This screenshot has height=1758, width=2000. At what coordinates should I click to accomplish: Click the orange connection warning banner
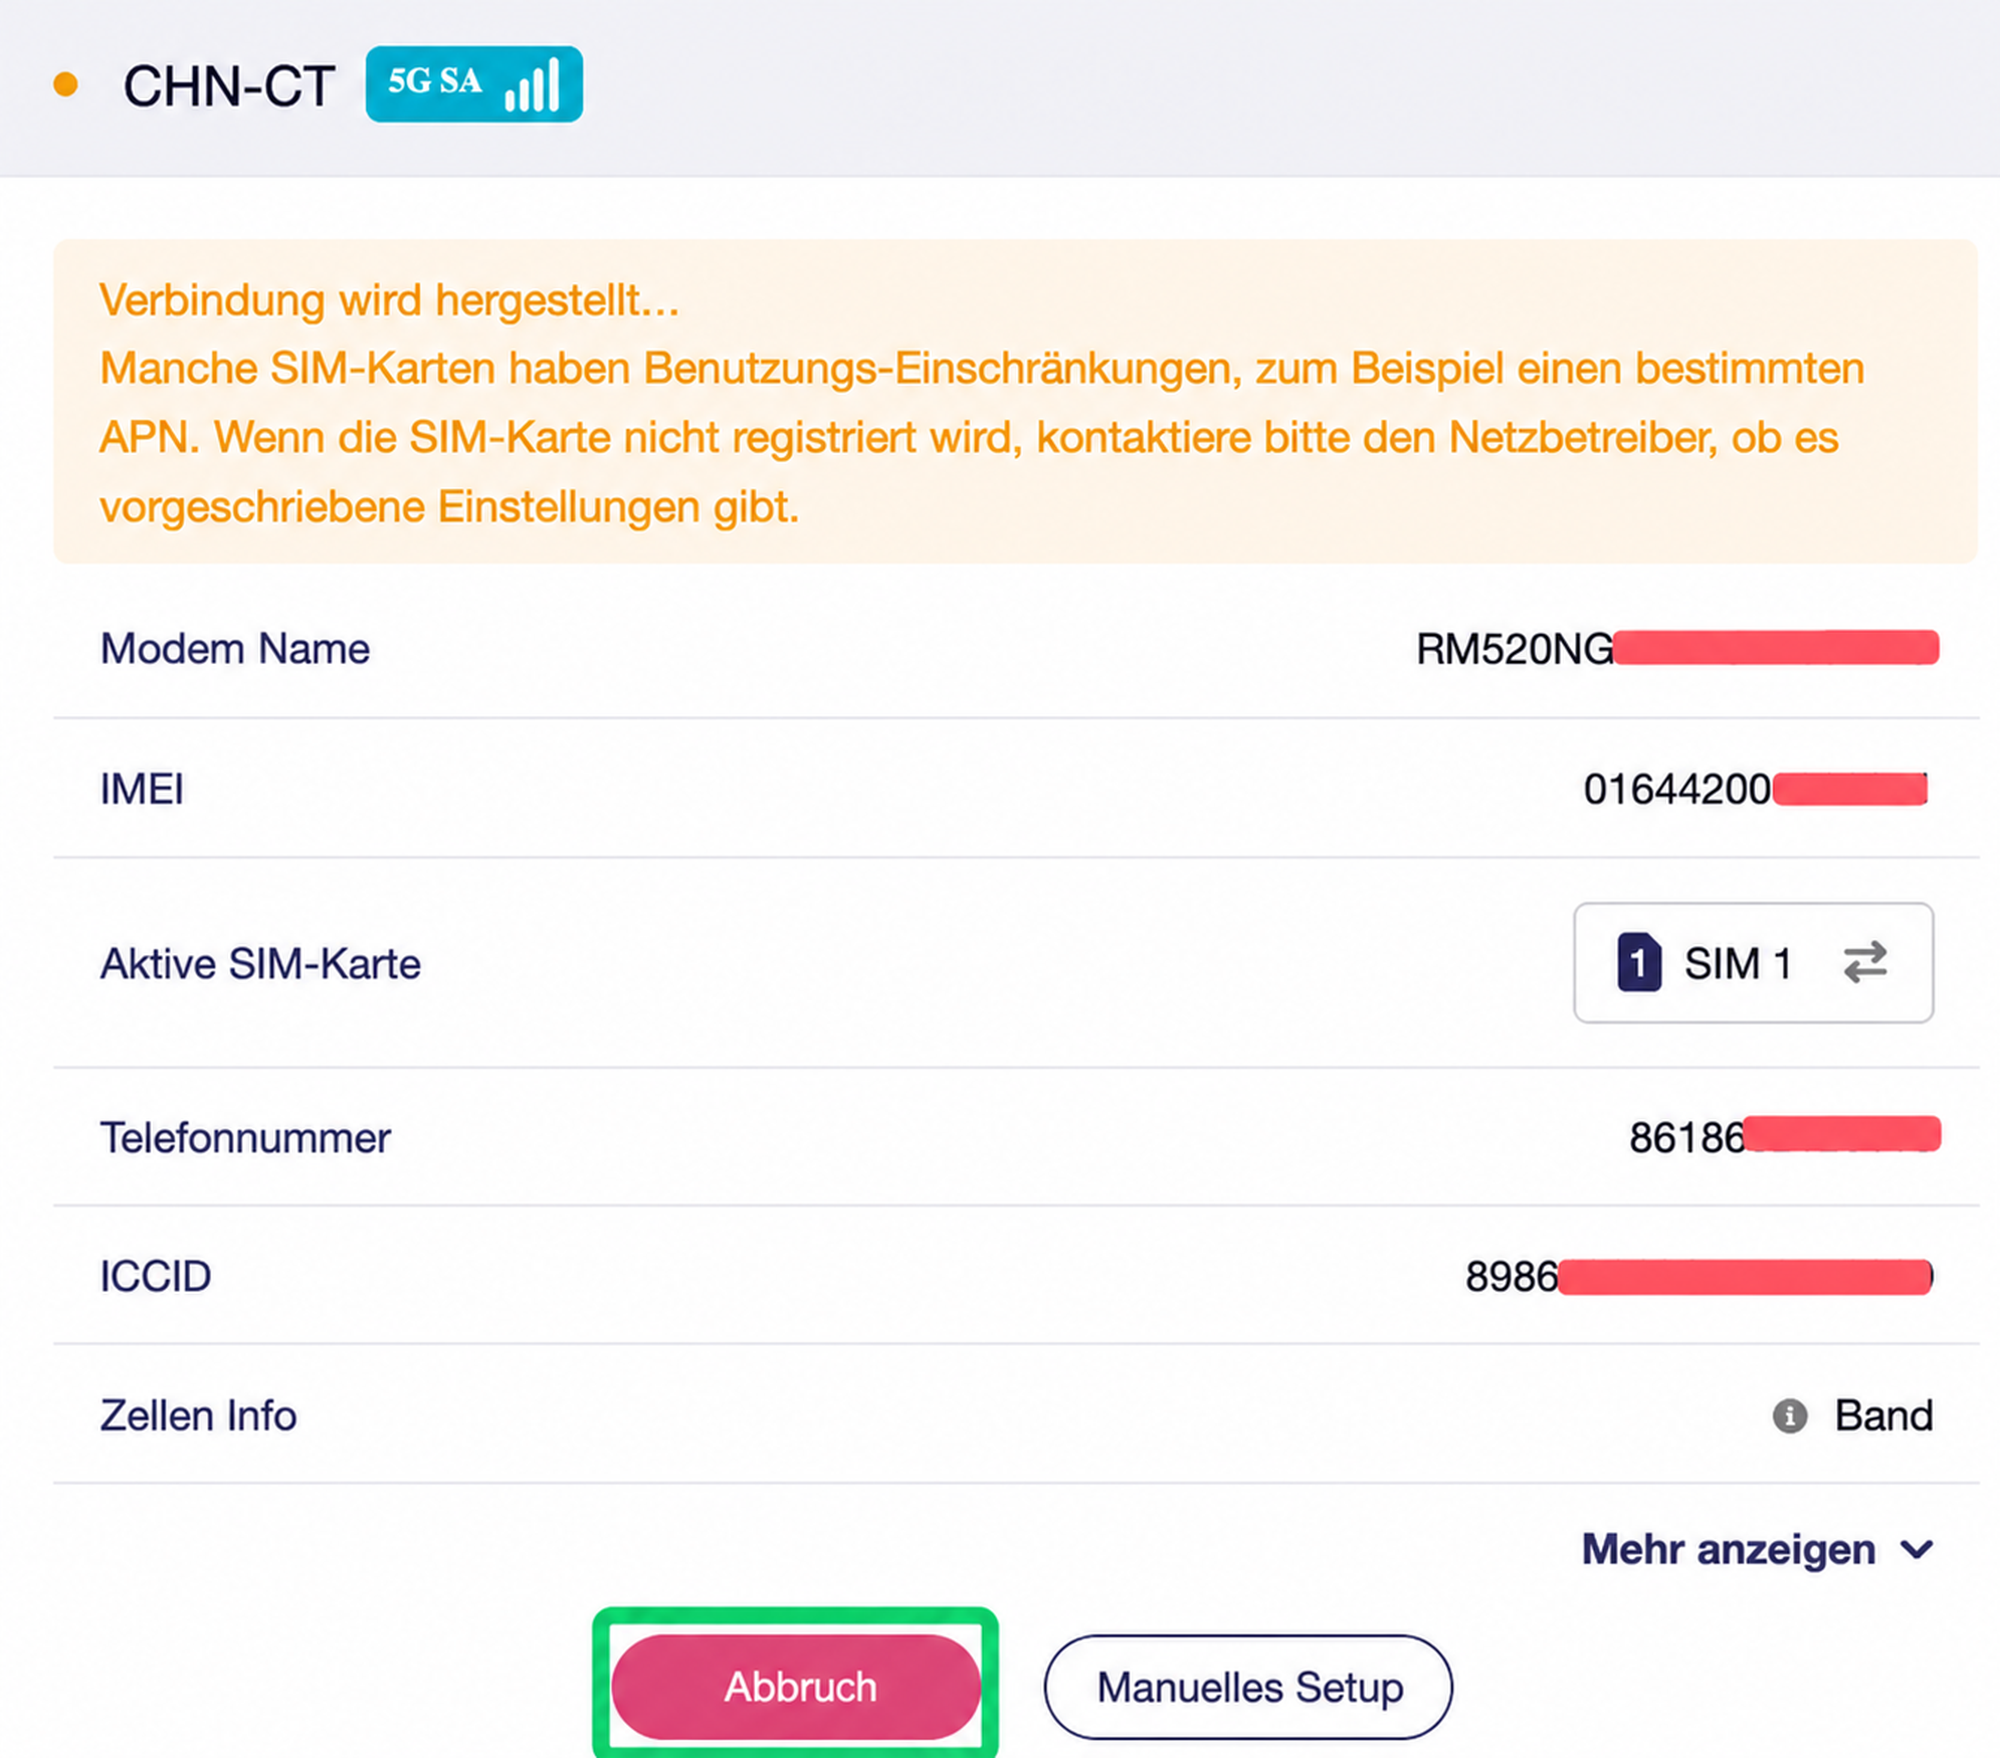(x=1015, y=401)
